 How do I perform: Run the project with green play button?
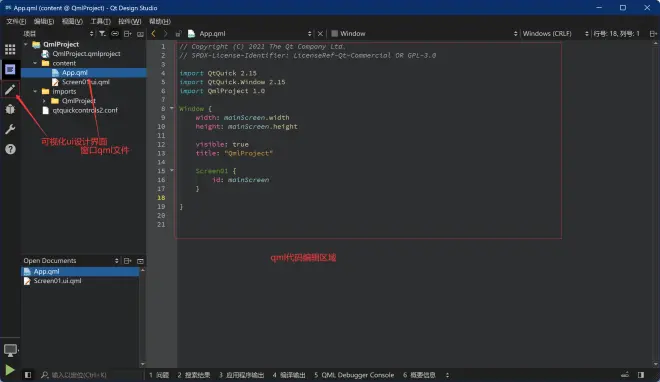[10, 370]
